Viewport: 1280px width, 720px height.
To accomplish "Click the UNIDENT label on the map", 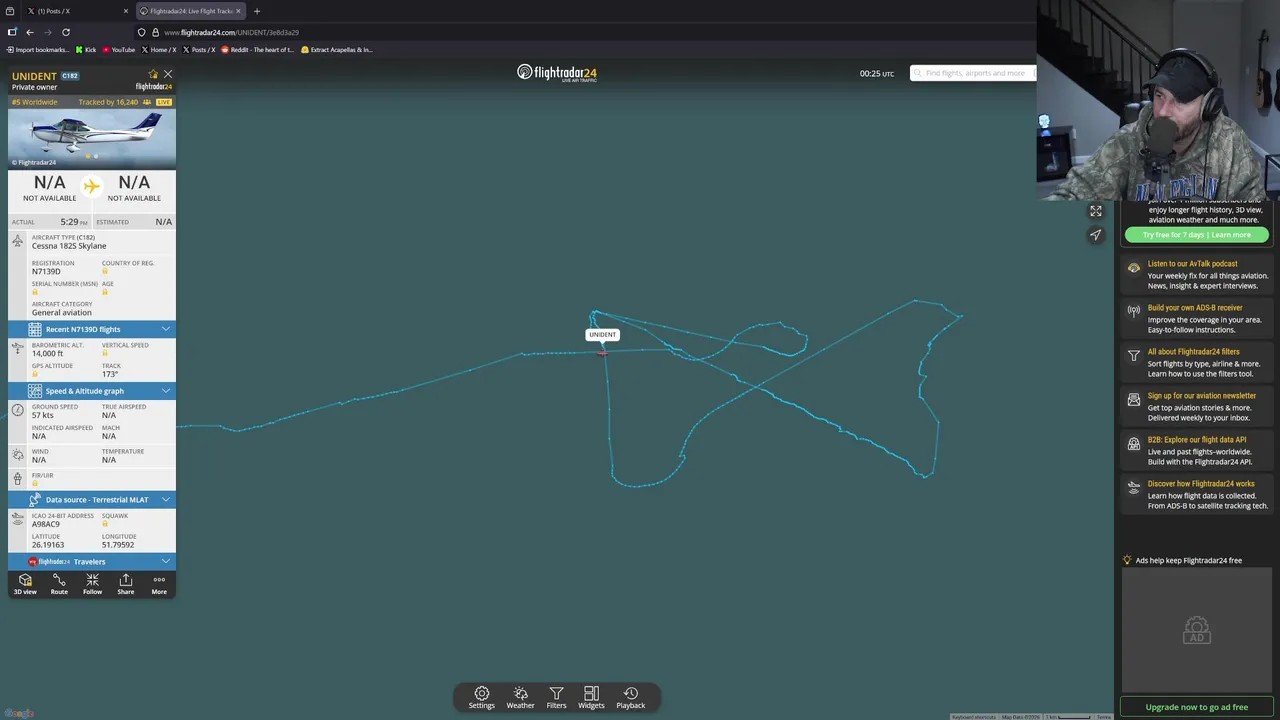I will click(x=602, y=335).
